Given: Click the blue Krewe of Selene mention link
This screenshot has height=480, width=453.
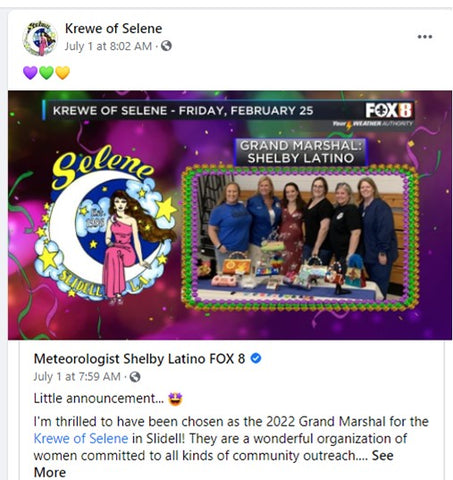Looking at the screenshot, I should tap(81, 438).
